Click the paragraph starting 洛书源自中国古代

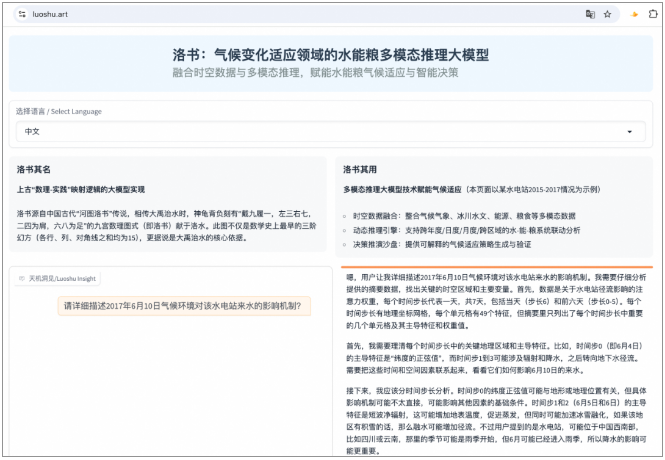tap(166, 226)
